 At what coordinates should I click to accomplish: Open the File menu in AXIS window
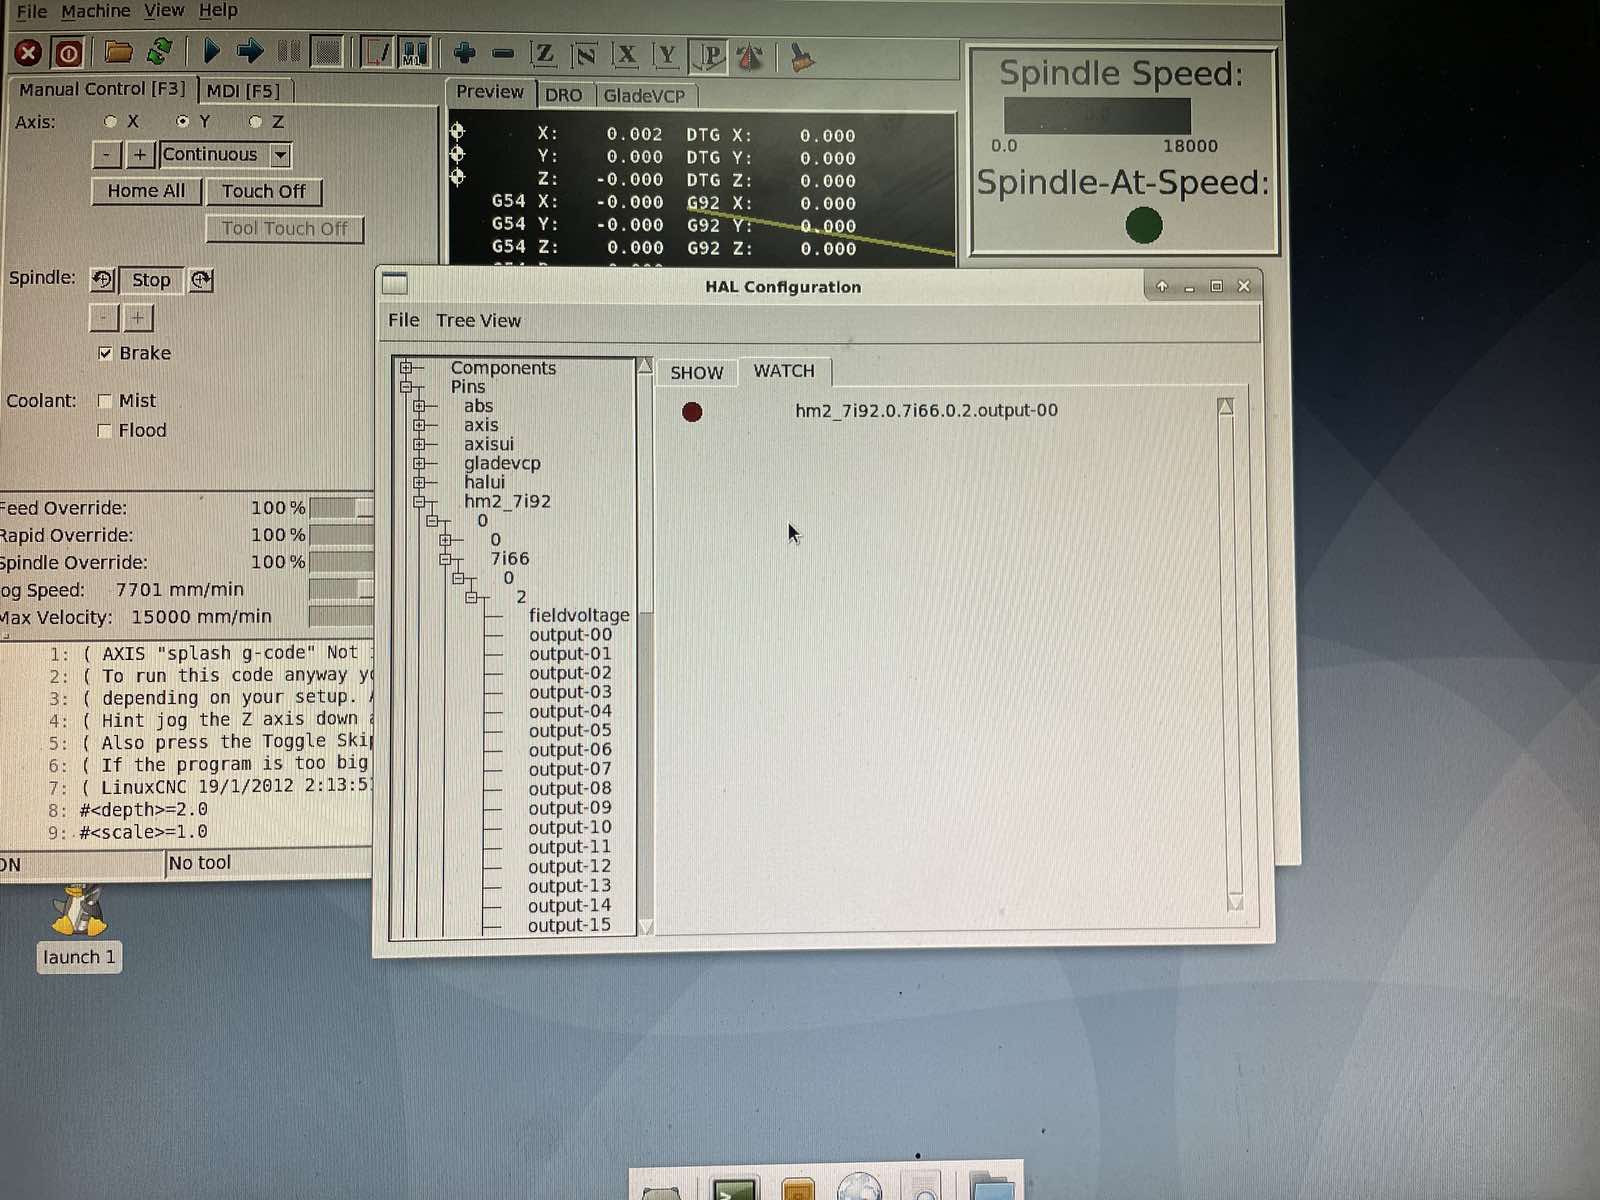point(32,11)
